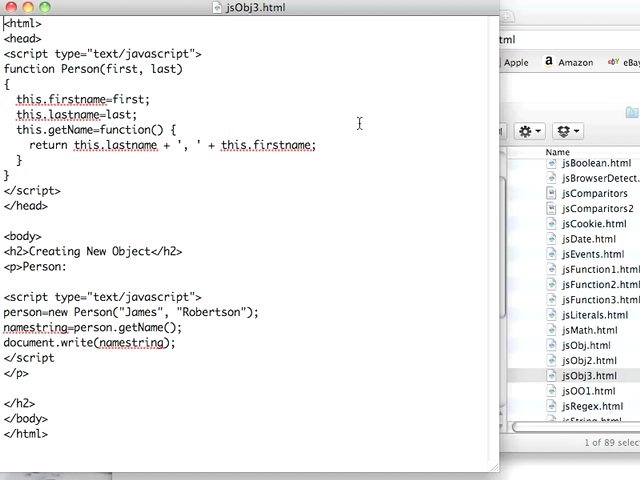This screenshot has height=480, width=640.
Task: Sort Finder list by Name column header
Action: coord(558,152)
